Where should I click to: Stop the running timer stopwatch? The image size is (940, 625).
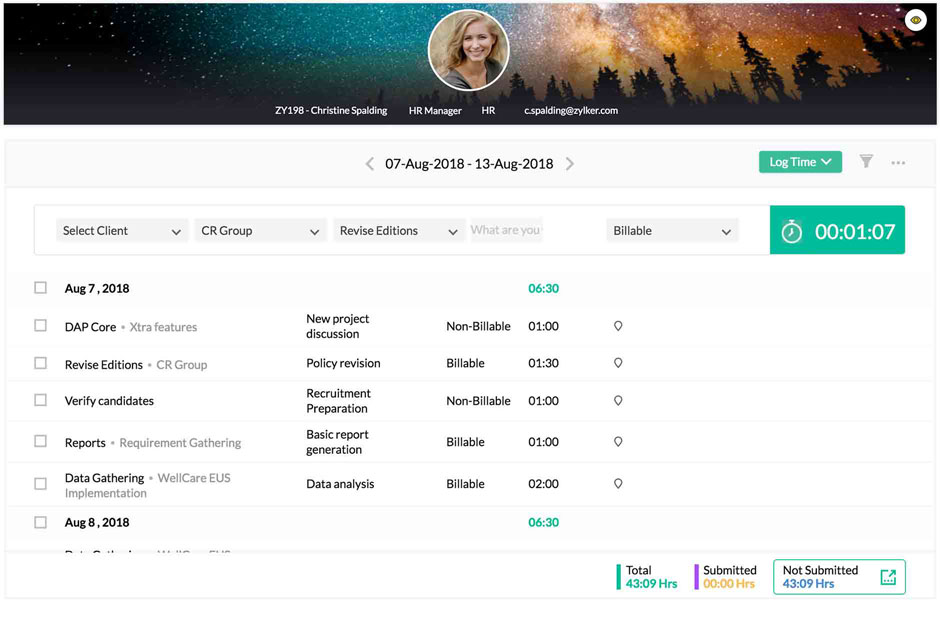[791, 230]
